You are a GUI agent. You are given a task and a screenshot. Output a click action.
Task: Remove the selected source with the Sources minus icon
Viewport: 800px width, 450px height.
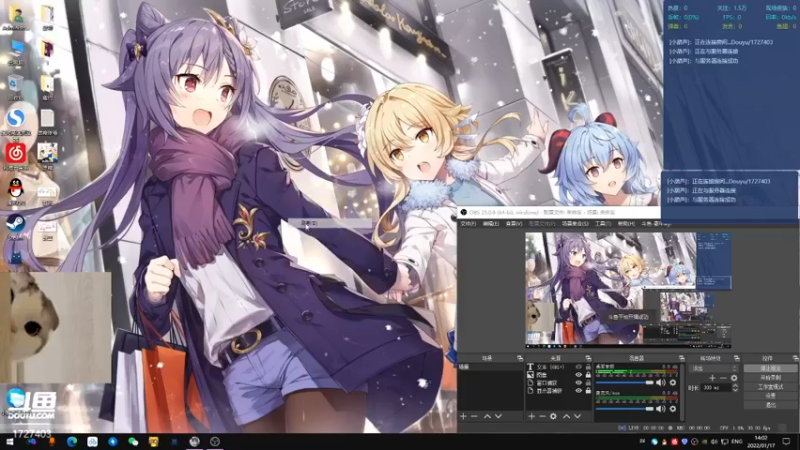542,416
